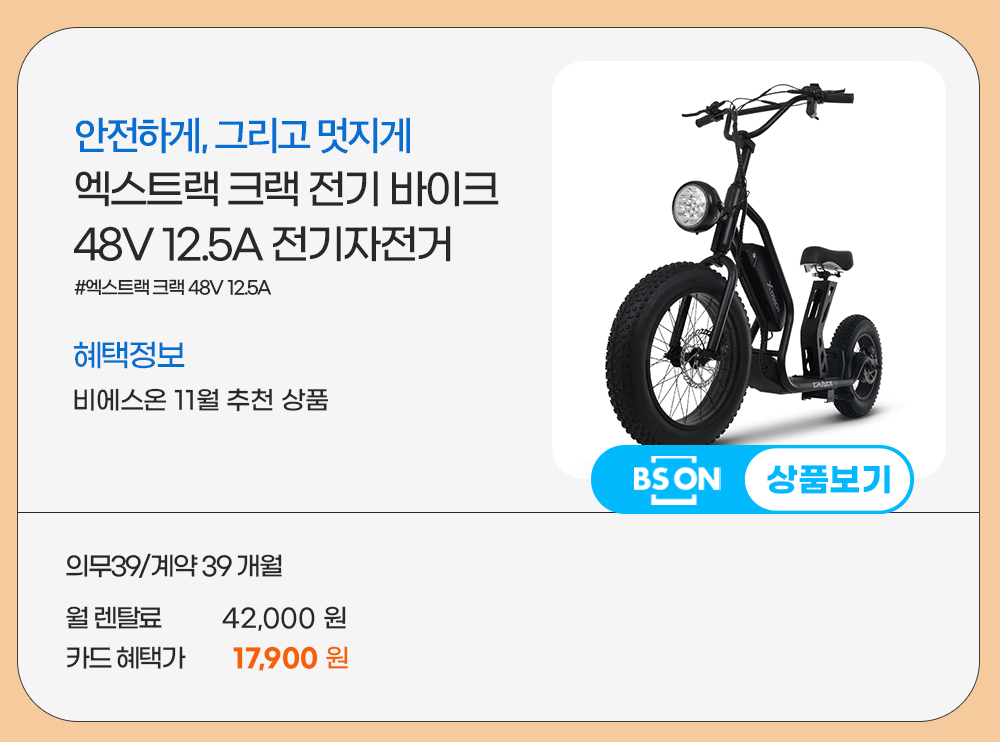Click the 48V 12.5A 전기자전거 title line

[263, 245]
